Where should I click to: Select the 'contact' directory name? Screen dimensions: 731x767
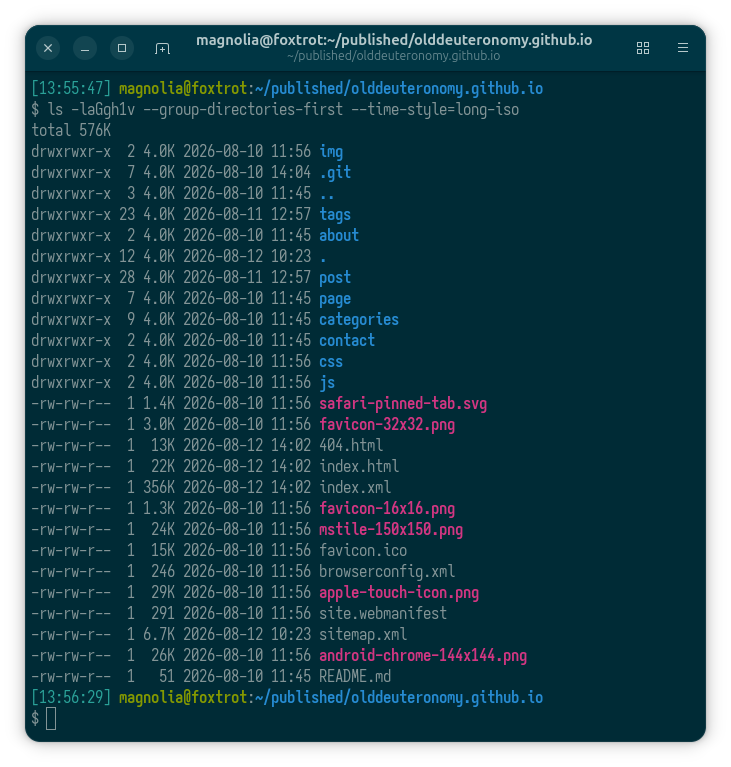coord(347,340)
